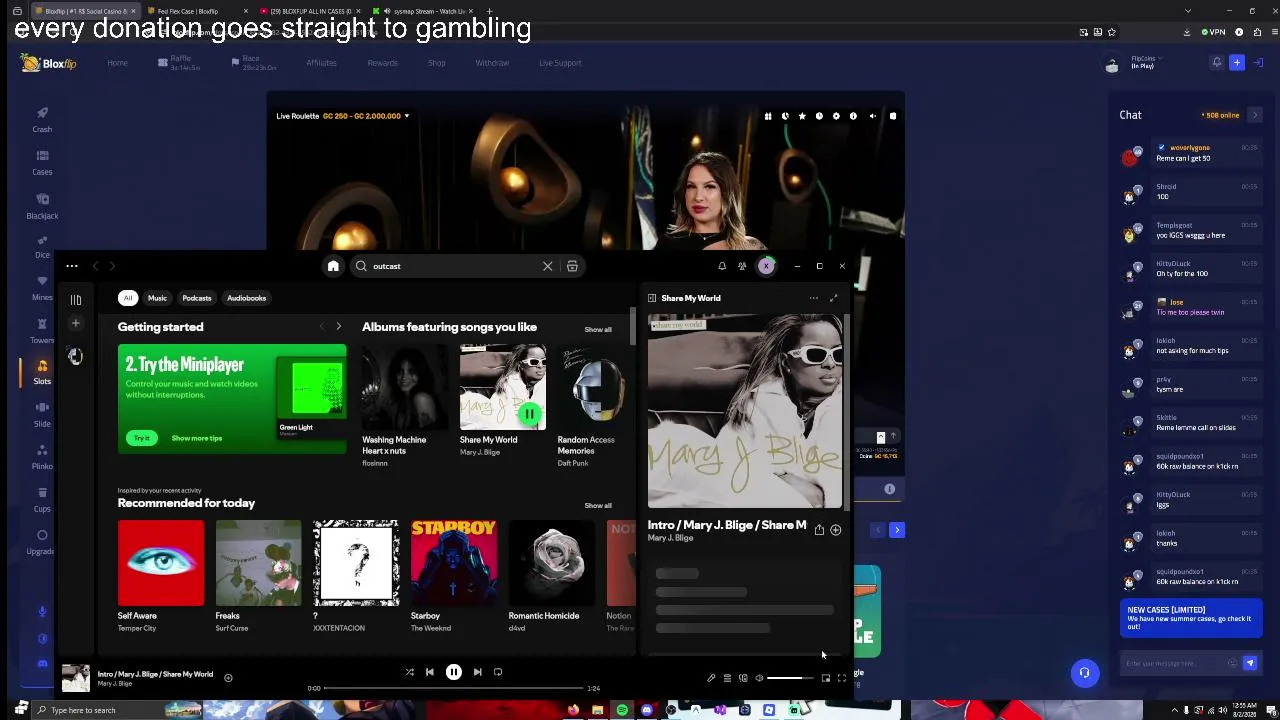Viewport: 1280px width, 720px height.
Task: Open Cases in Bloxflip sidebar
Action: click(x=42, y=162)
